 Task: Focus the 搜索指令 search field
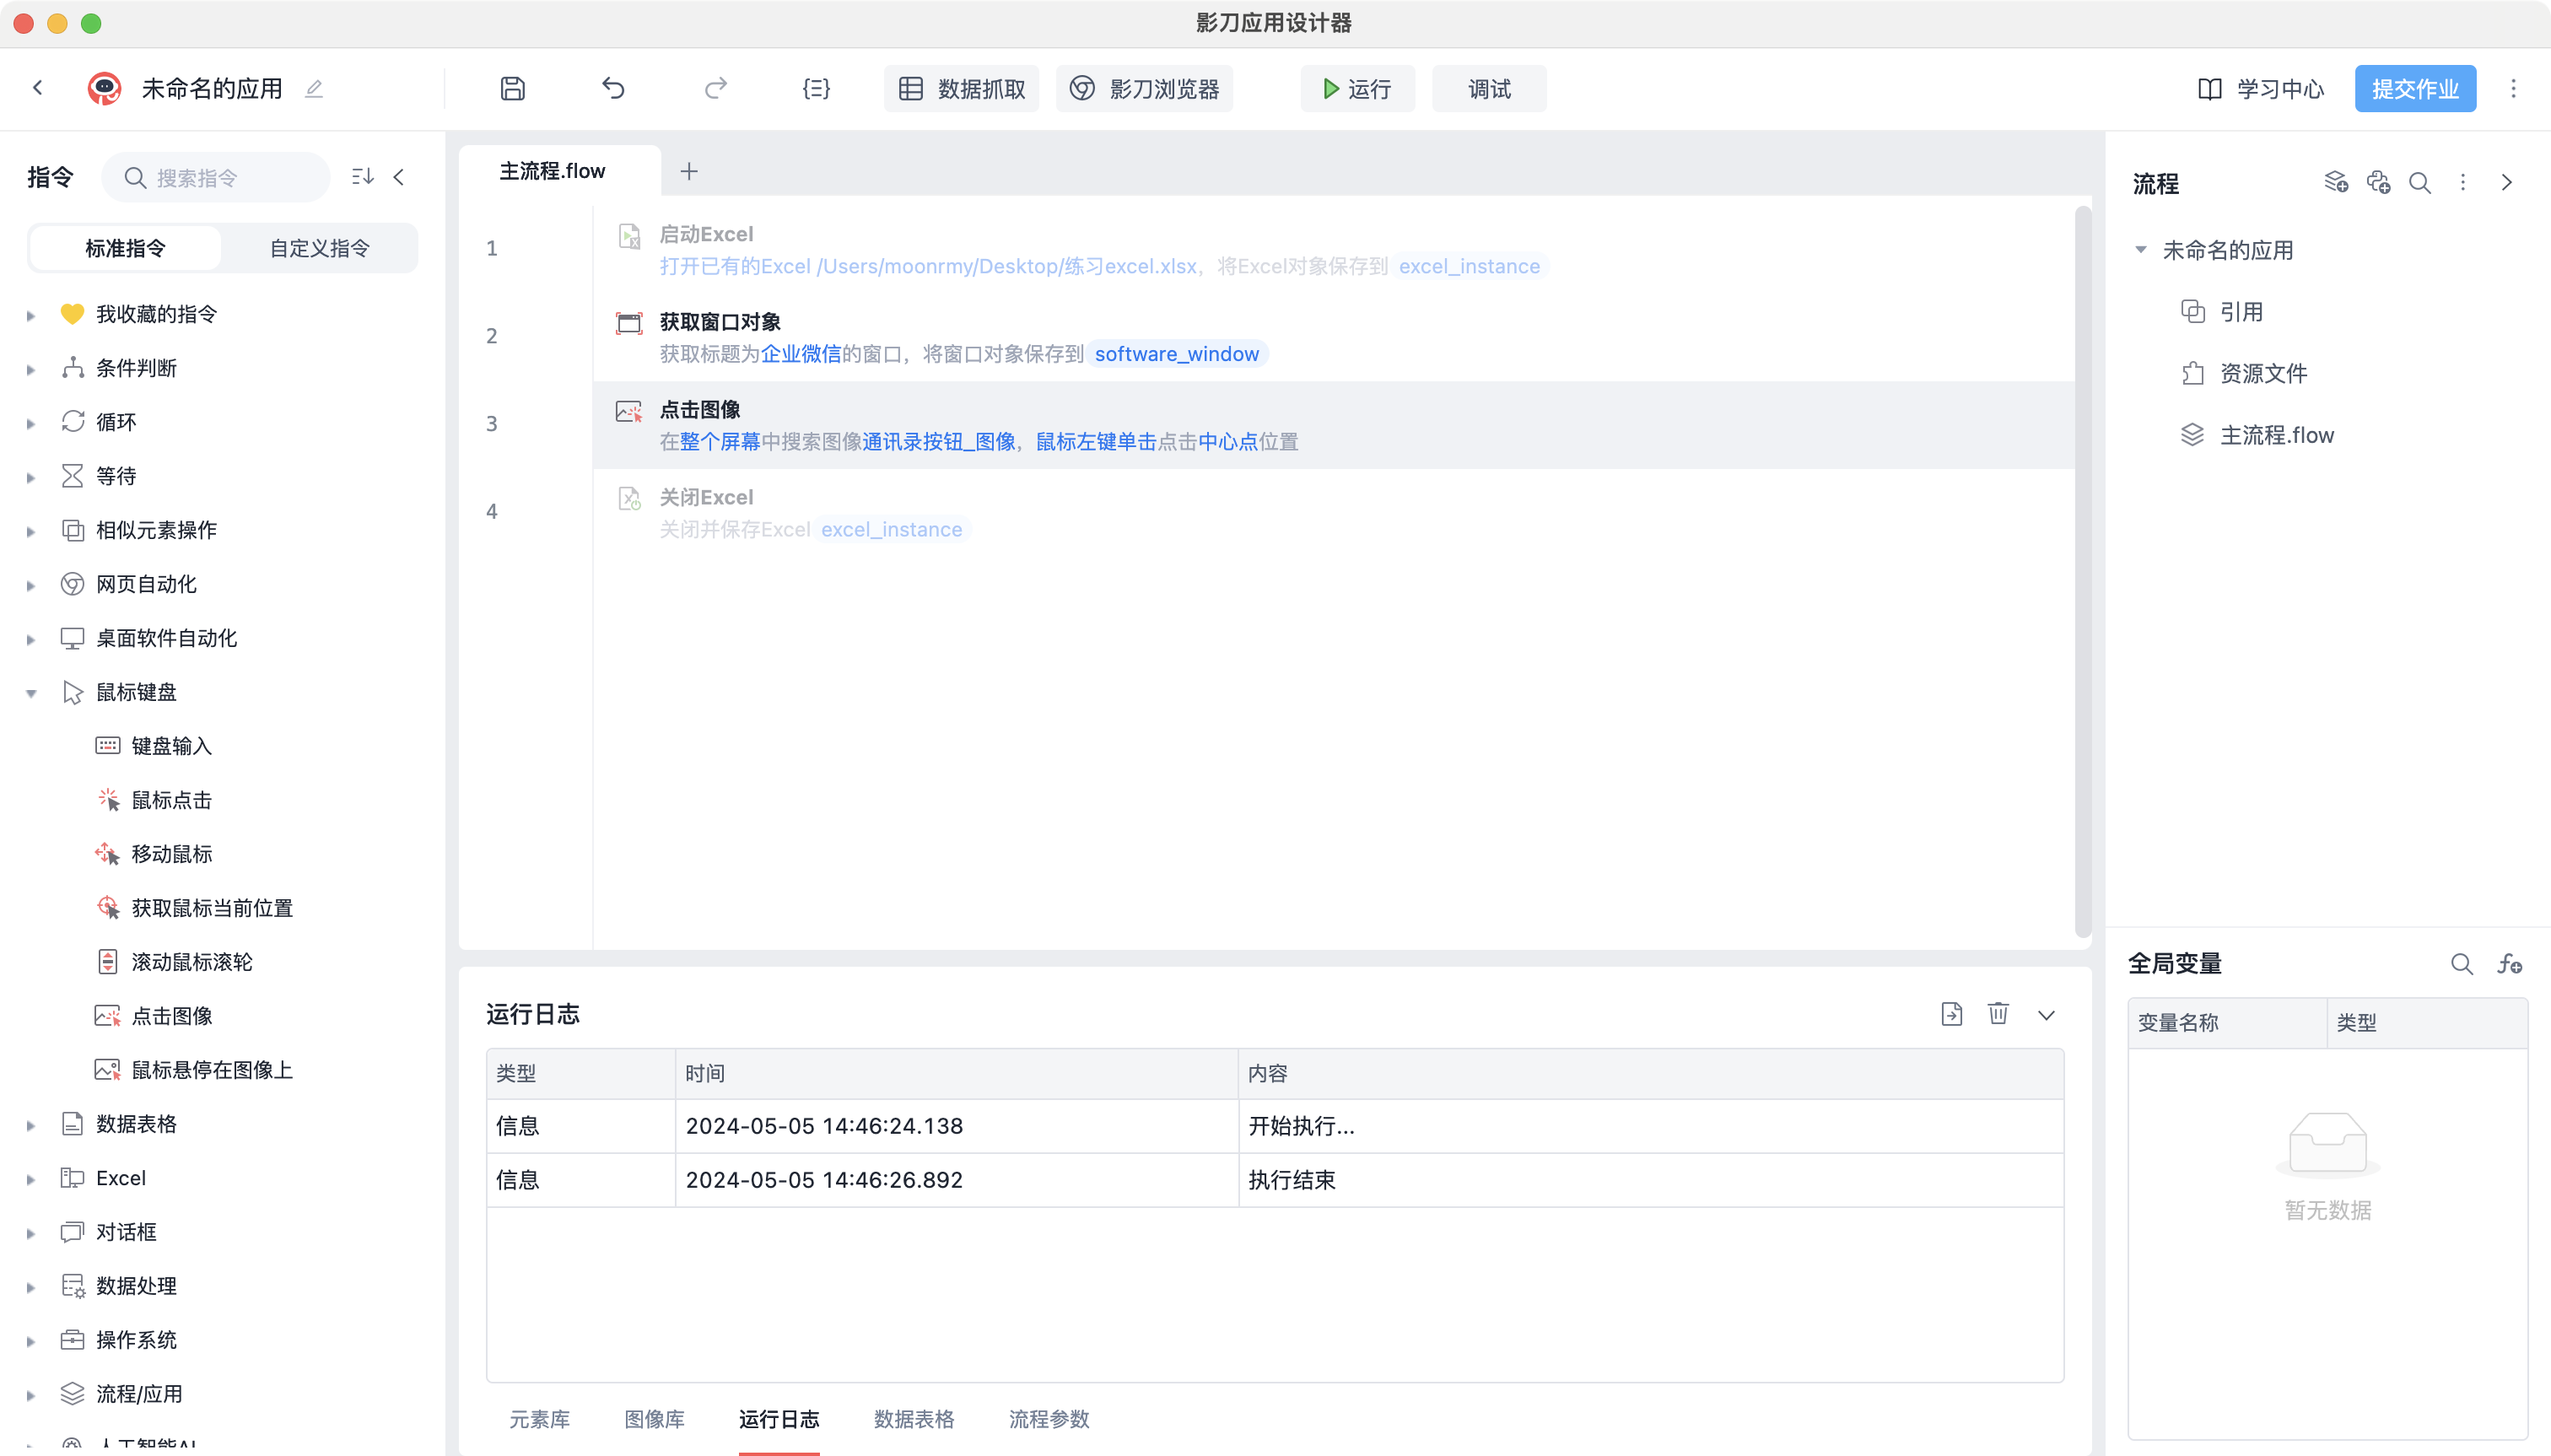[216, 178]
